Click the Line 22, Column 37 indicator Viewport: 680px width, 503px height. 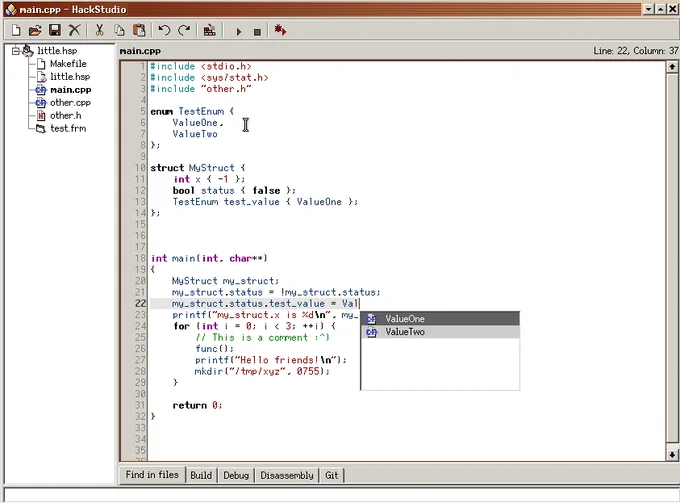click(x=635, y=51)
